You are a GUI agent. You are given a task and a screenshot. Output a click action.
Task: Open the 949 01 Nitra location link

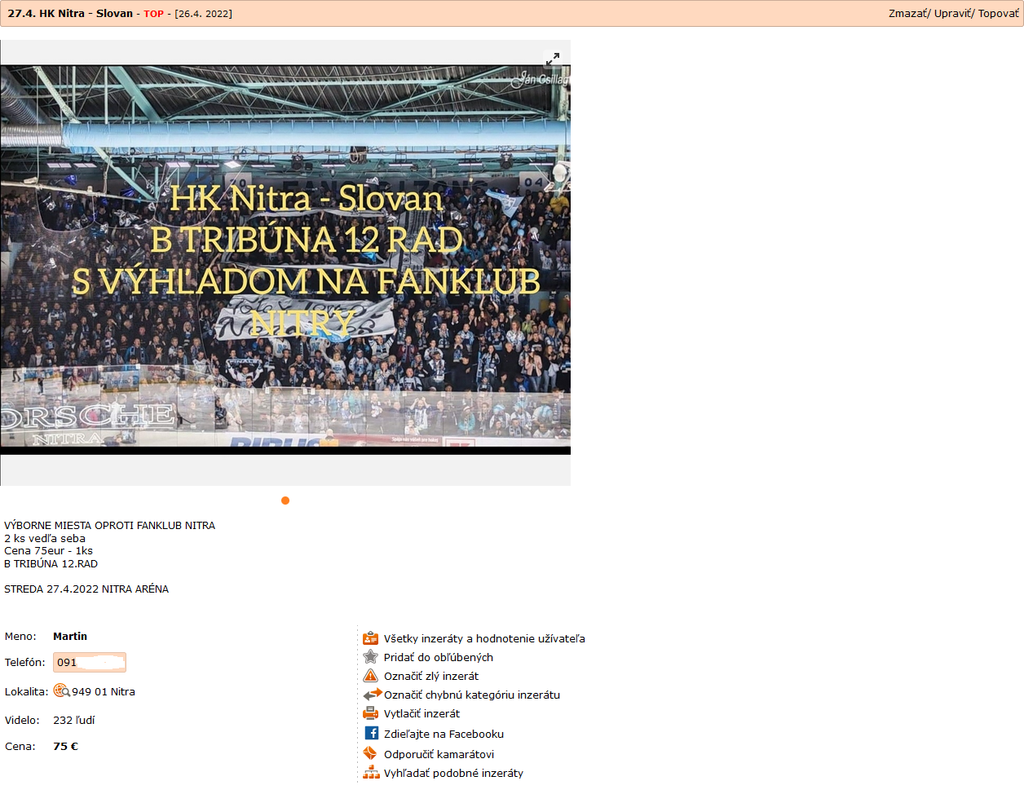click(x=103, y=692)
